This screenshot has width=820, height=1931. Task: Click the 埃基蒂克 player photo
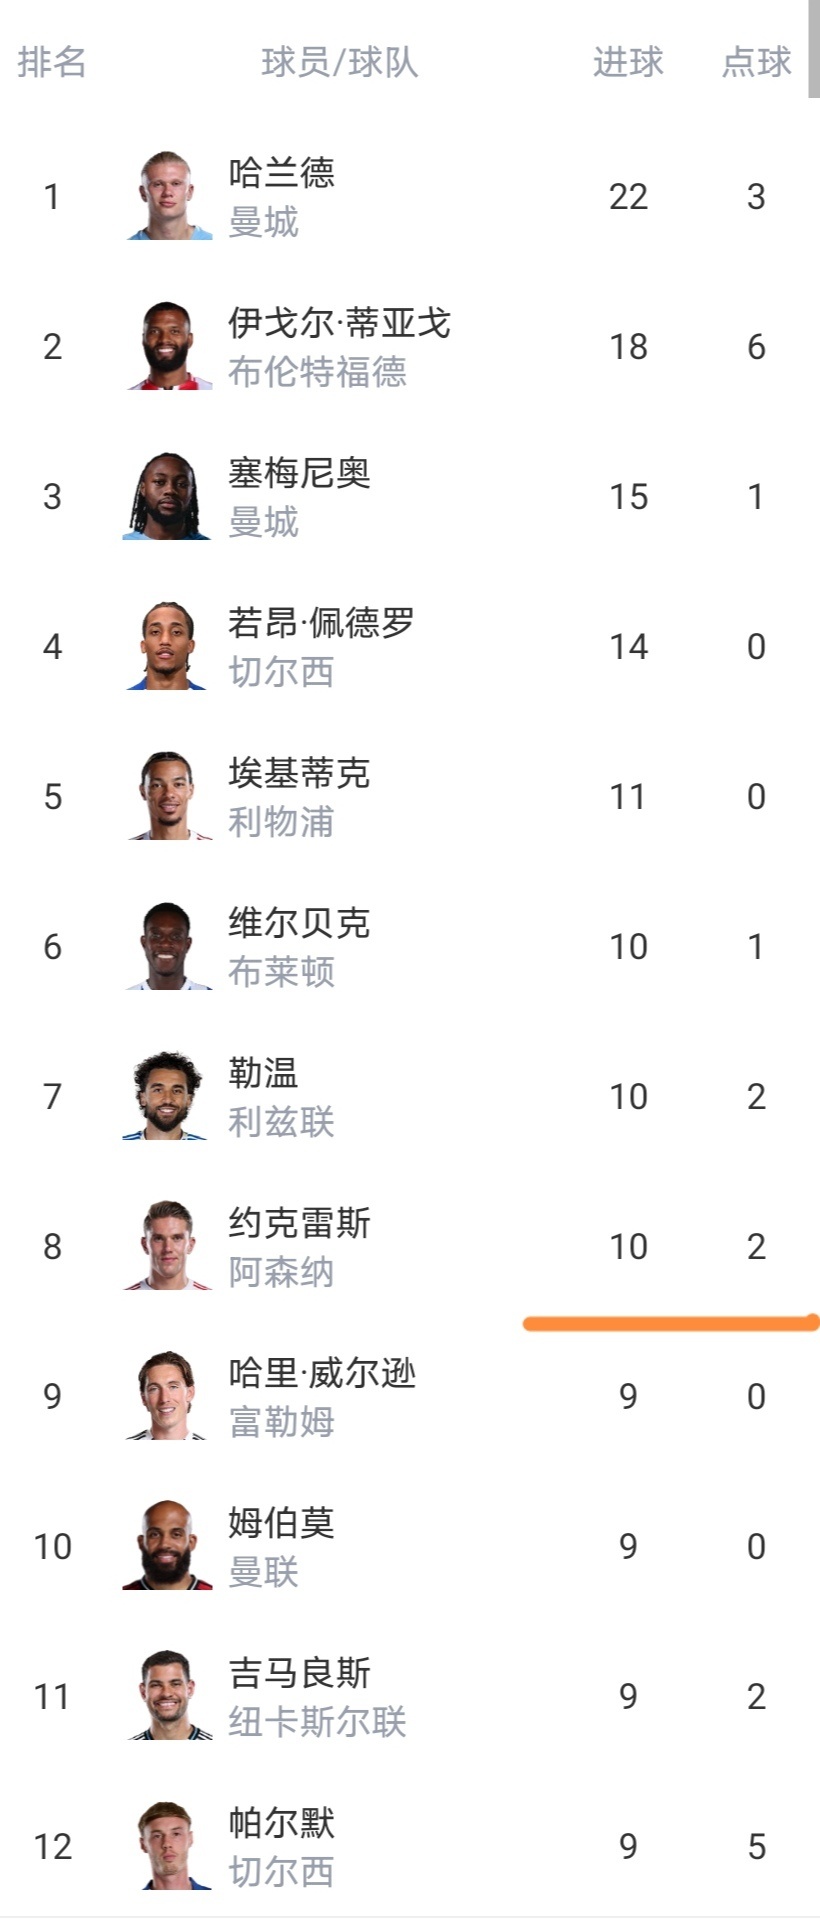(168, 796)
